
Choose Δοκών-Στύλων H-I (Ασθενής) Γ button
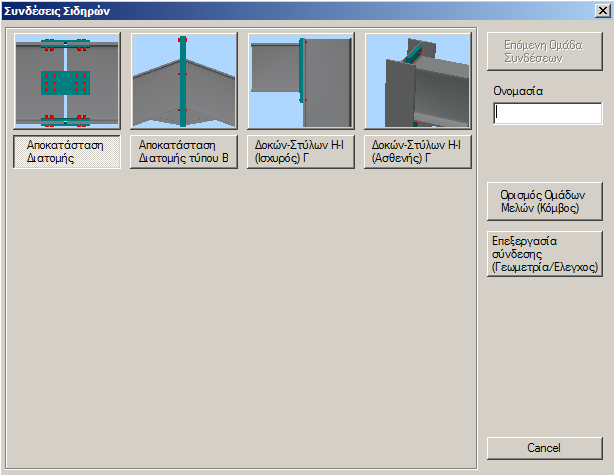418,152
